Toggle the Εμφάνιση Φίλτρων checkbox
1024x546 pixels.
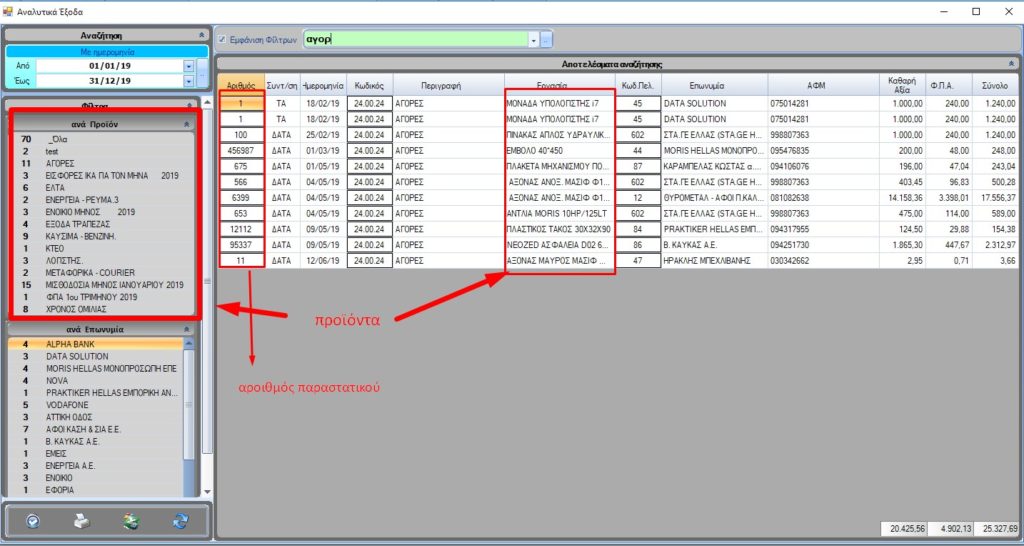222,40
